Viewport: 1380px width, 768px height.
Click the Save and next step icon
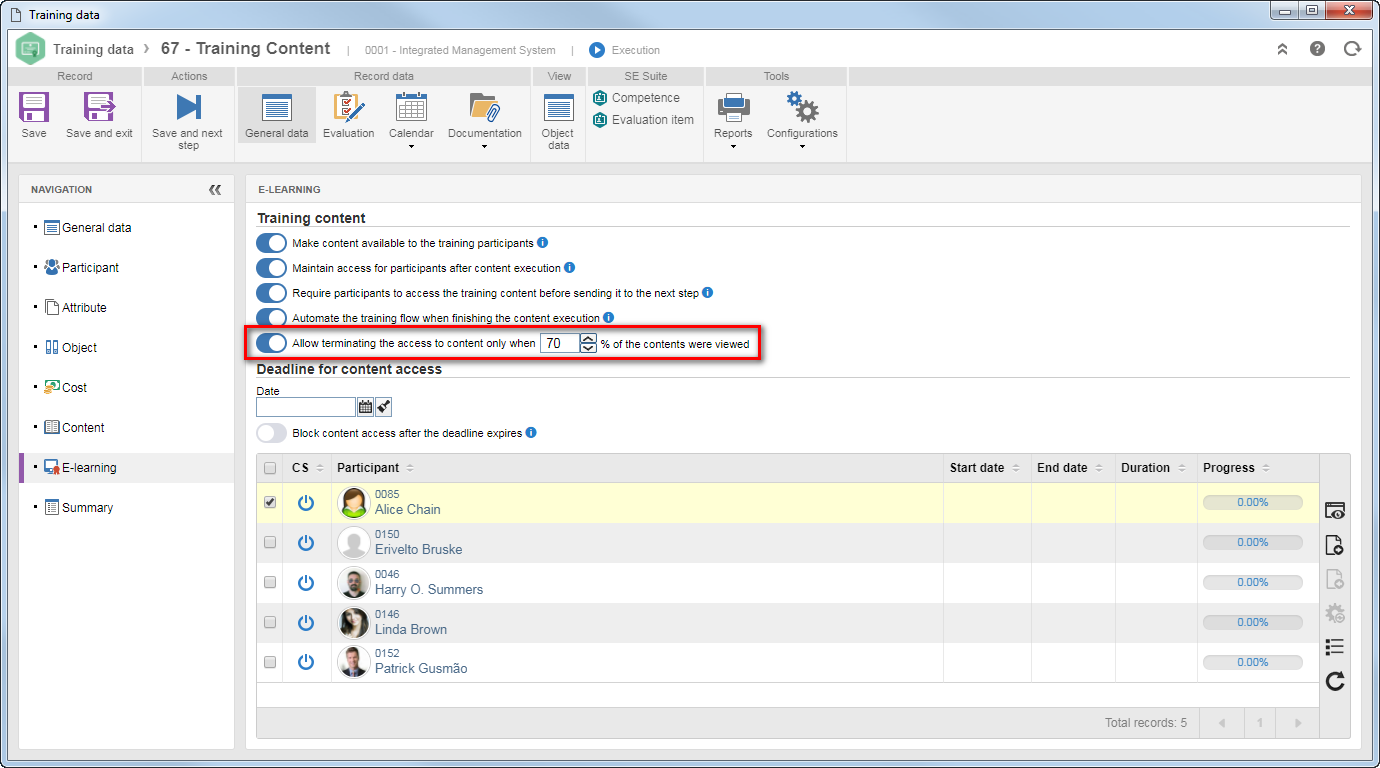point(188,107)
